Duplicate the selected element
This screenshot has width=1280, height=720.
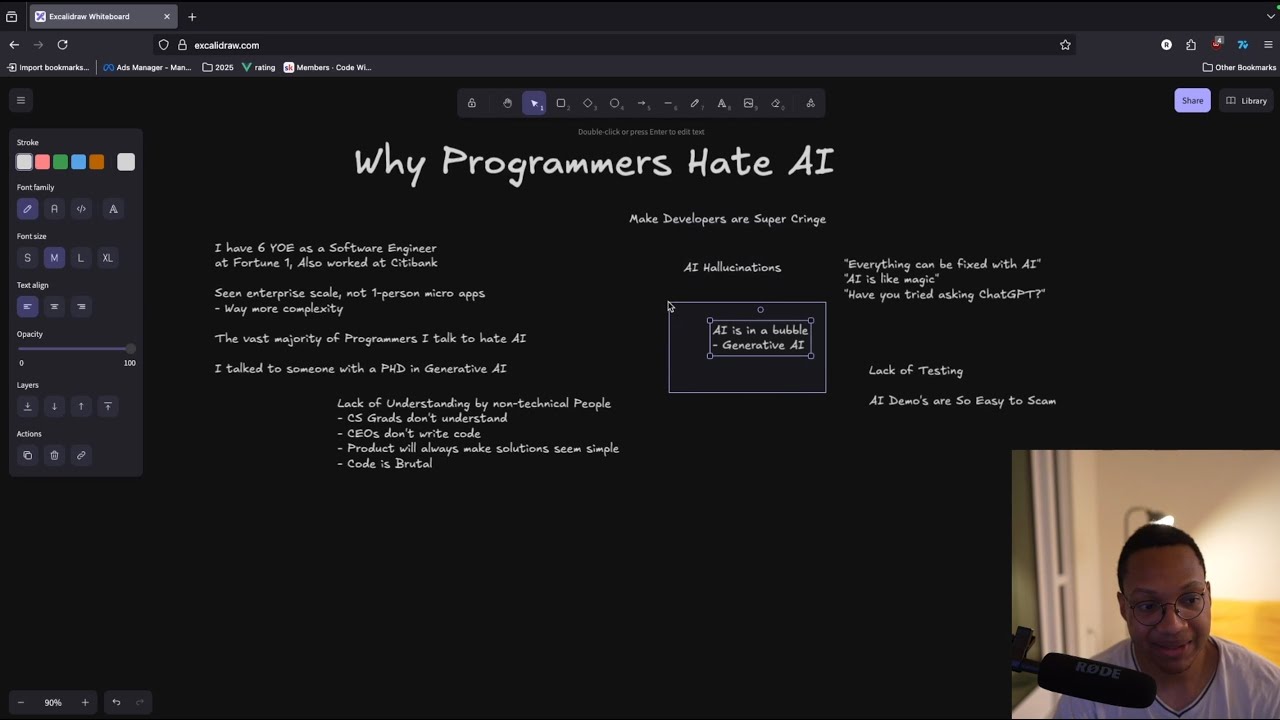click(x=27, y=455)
